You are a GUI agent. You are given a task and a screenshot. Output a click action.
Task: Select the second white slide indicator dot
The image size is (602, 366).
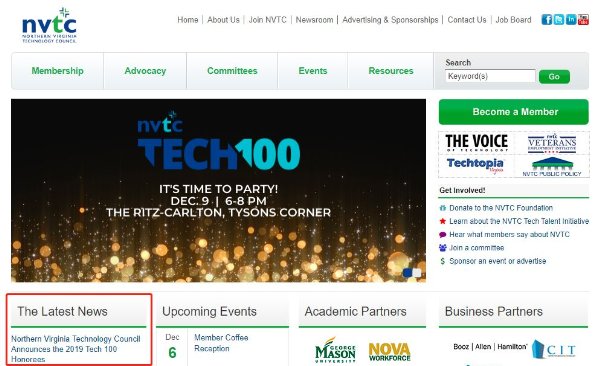click(x=417, y=273)
